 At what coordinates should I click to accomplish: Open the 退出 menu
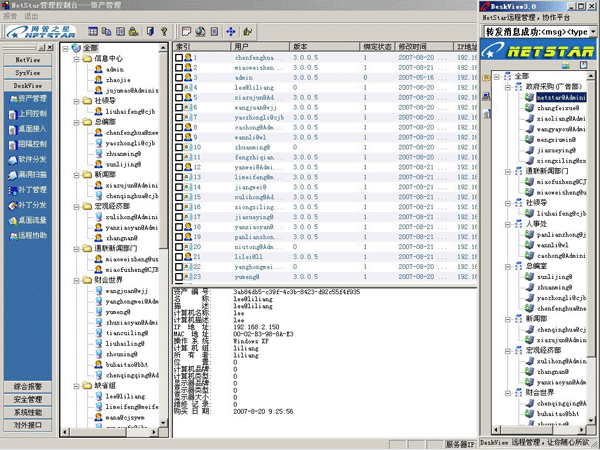pyautogui.click(x=31, y=16)
